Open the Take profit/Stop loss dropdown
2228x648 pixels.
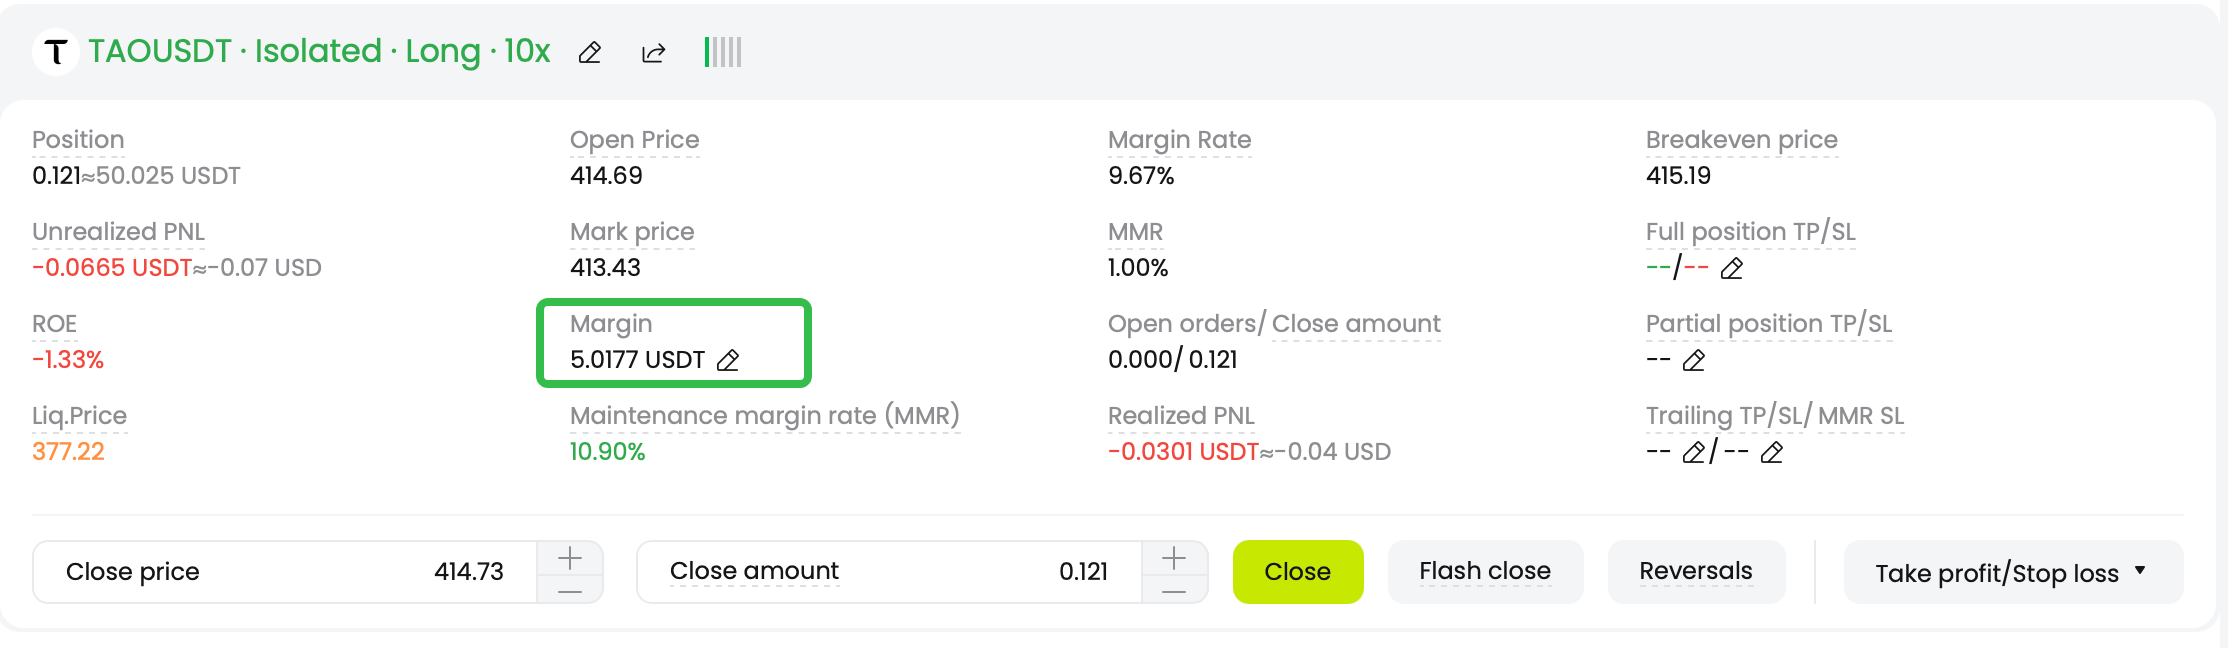click(x=2012, y=572)
